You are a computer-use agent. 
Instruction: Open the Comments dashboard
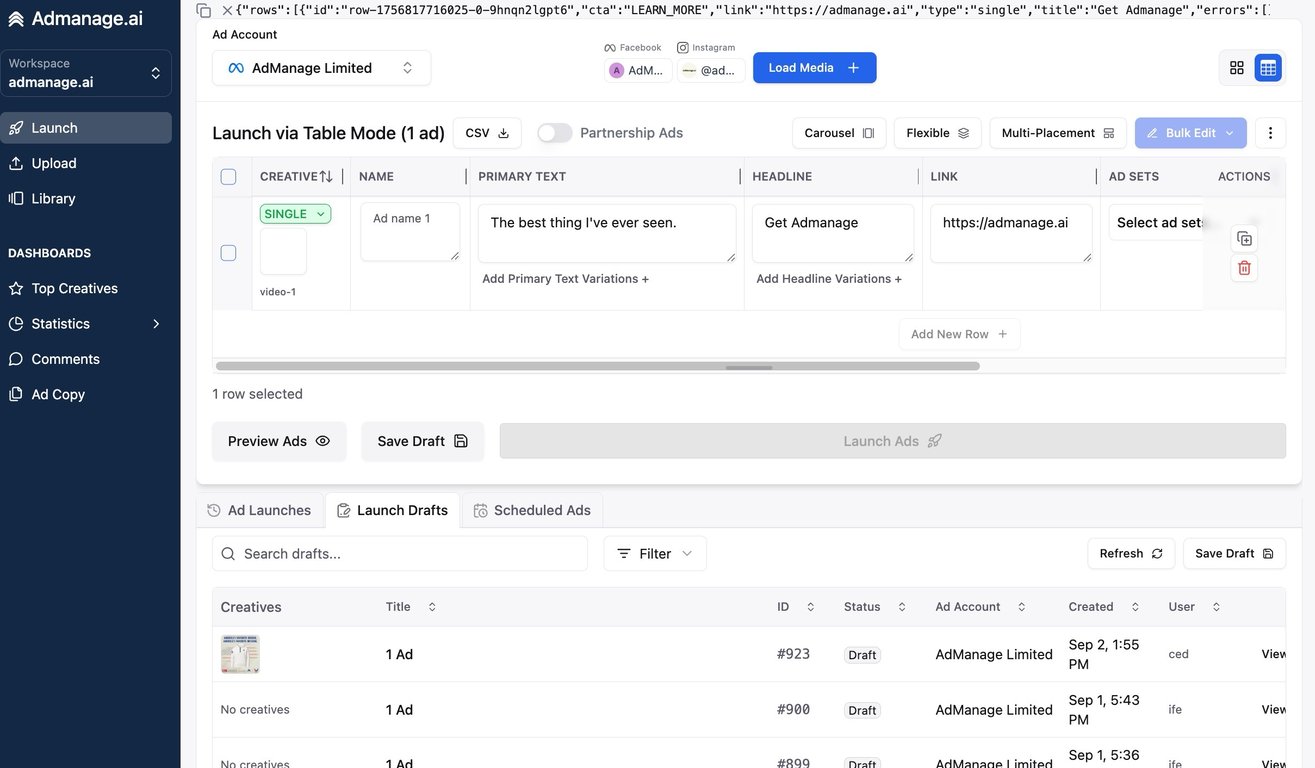(x=86, y=359)
